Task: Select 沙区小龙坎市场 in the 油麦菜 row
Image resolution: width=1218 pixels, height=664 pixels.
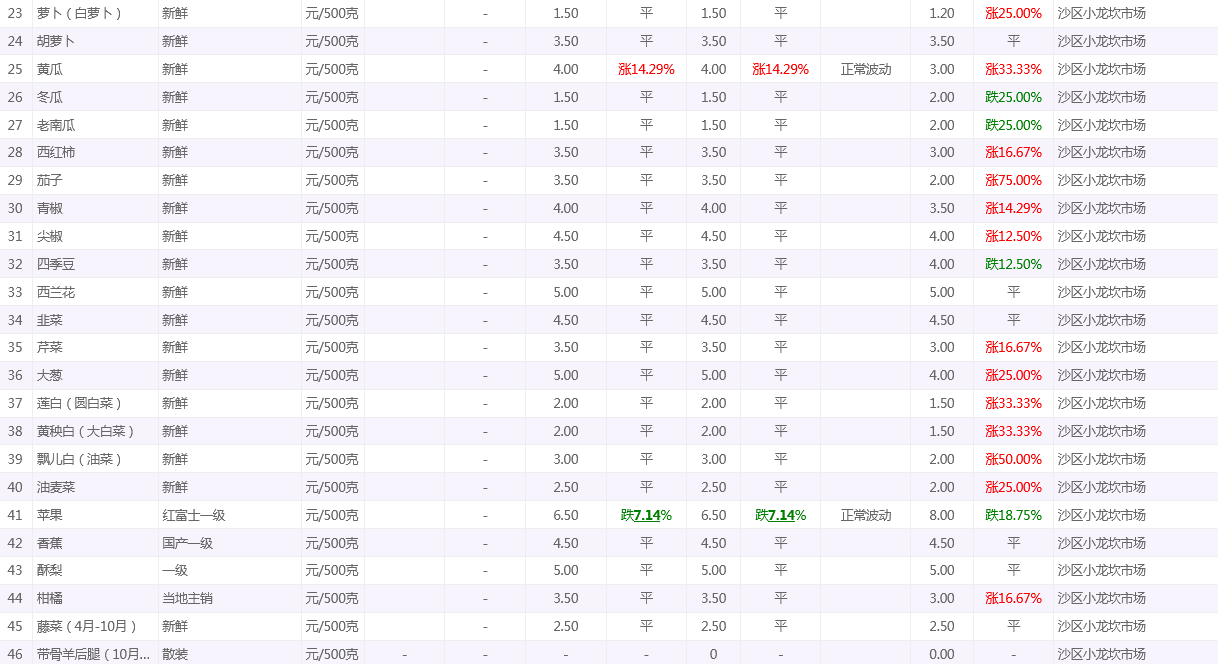Action: pyautogui.click(x=1101, y=487)
